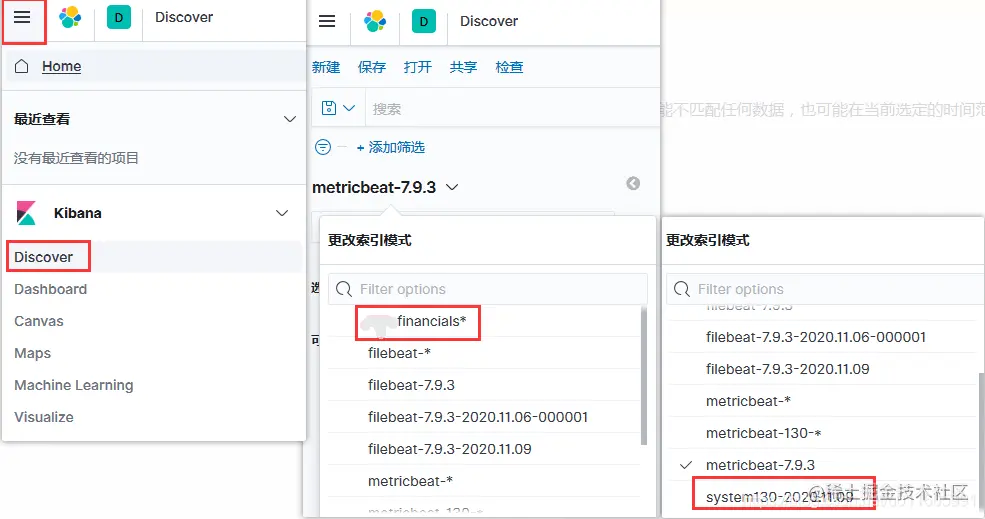Open Discover in Kibana navigation
This screenshot has height=519, width=985.
tap(43, 257)
